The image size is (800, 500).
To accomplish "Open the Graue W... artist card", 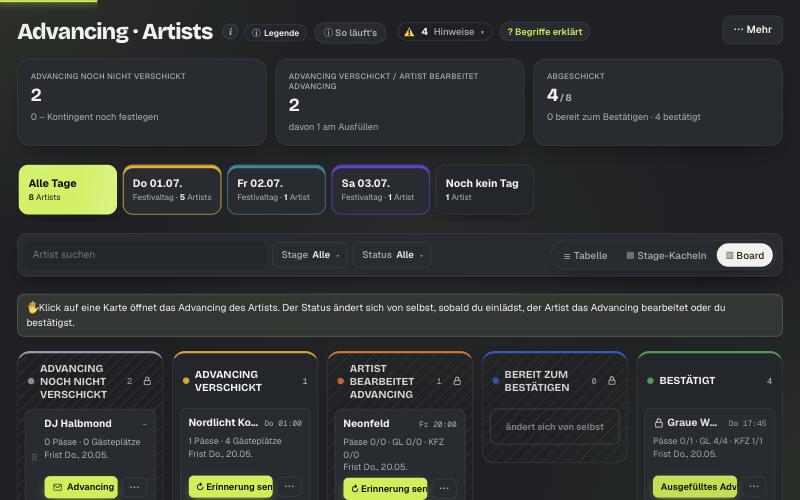I will point(709,454).
